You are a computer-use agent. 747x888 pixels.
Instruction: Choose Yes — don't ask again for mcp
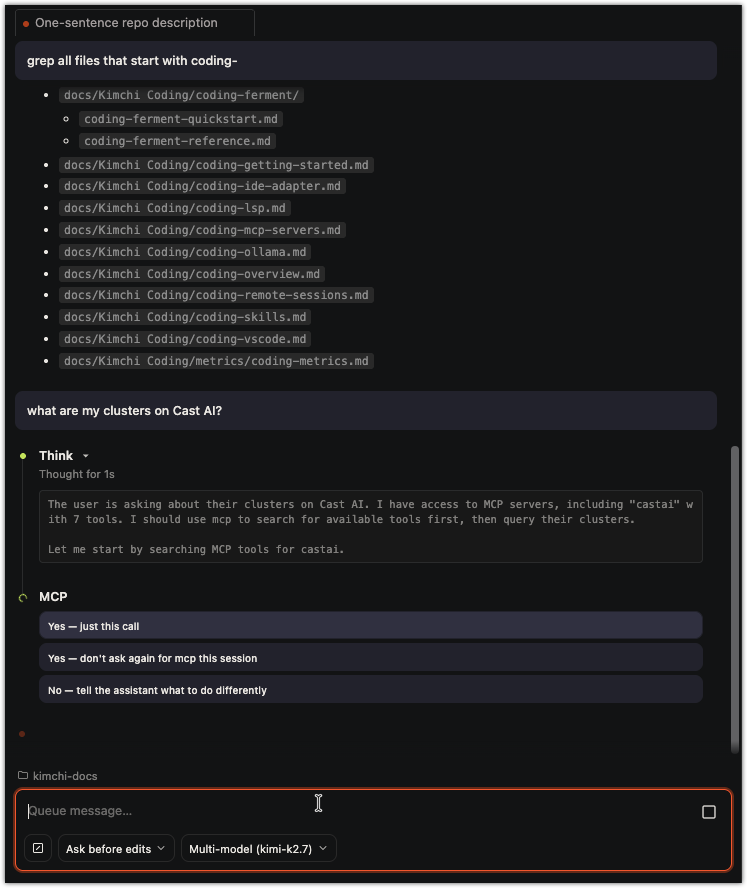370,658
